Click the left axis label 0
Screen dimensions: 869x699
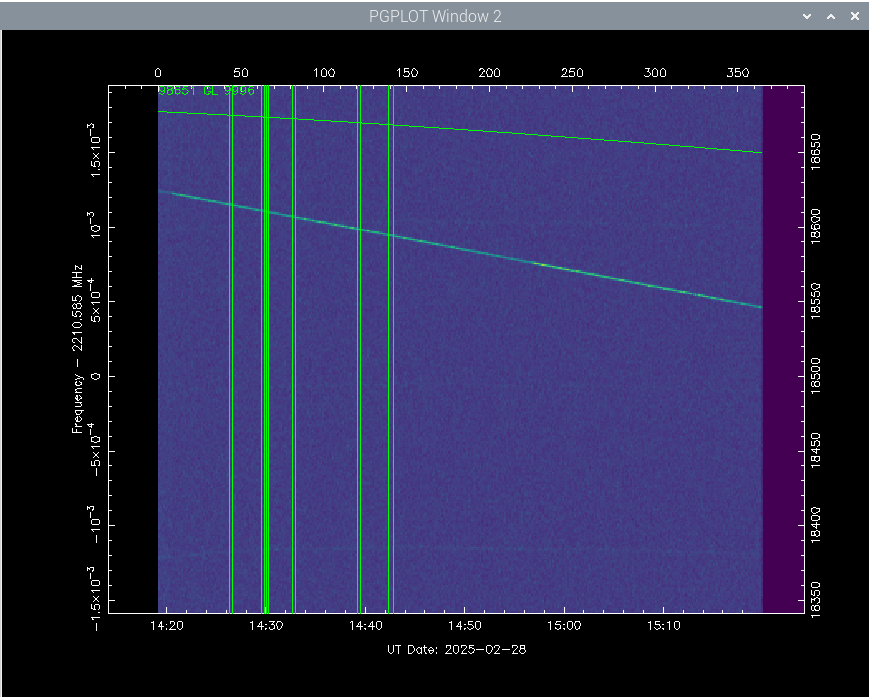click(x=95, y=376)
